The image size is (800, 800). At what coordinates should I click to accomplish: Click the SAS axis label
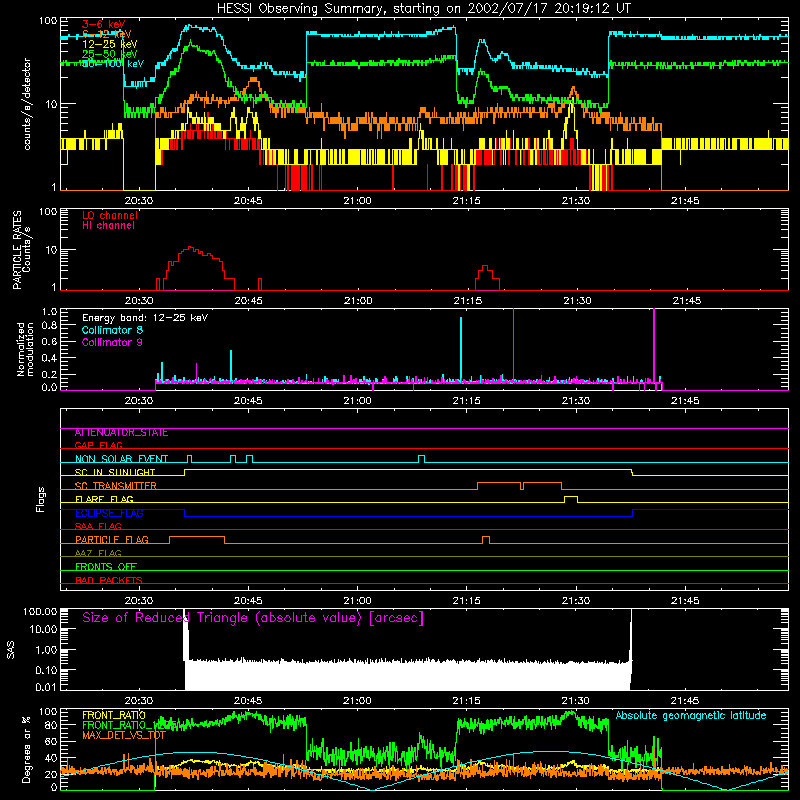11,650
